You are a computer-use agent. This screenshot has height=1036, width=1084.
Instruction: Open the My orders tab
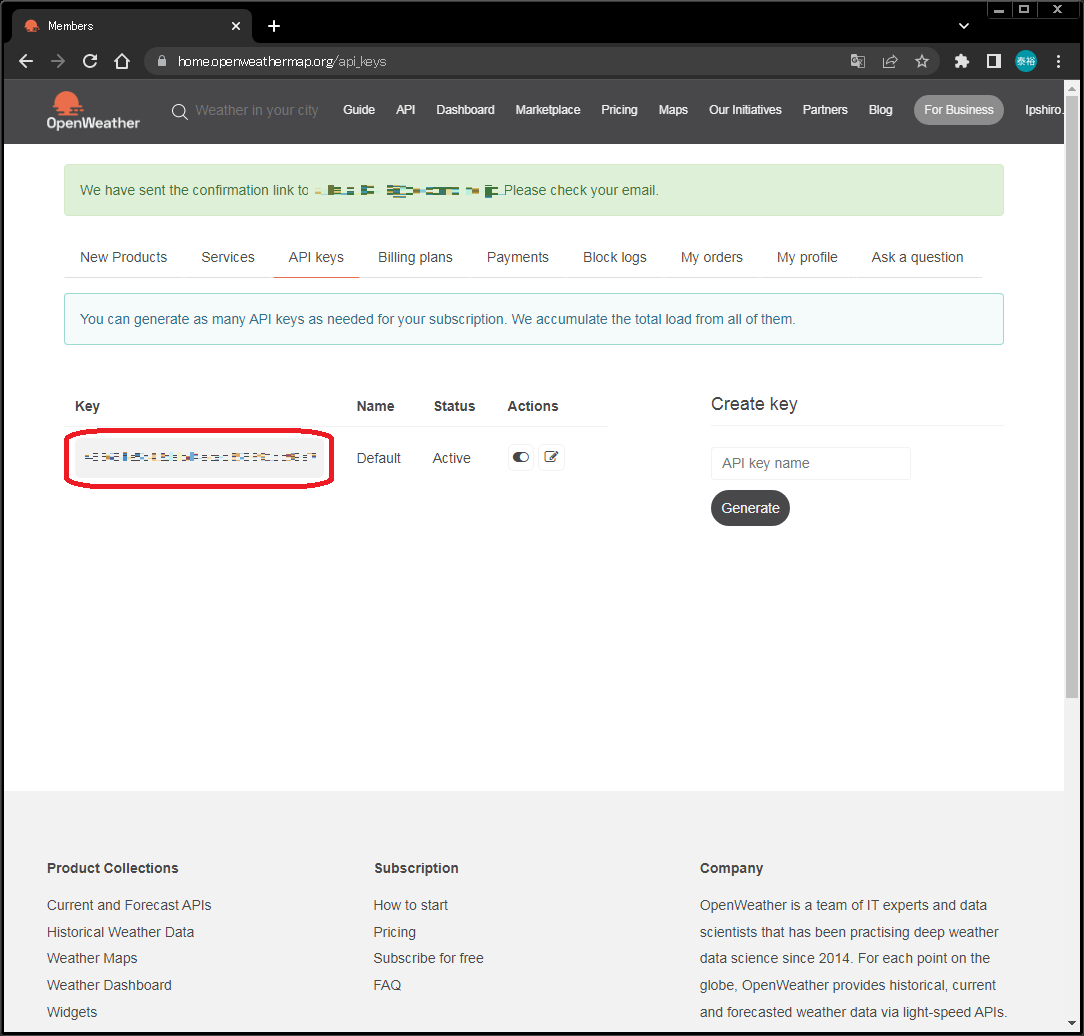[x=711, y=257]
